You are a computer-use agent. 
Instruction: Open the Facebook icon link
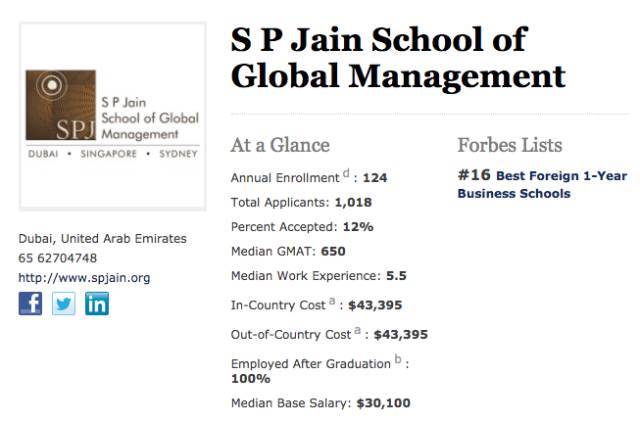[x=31, y=303]
